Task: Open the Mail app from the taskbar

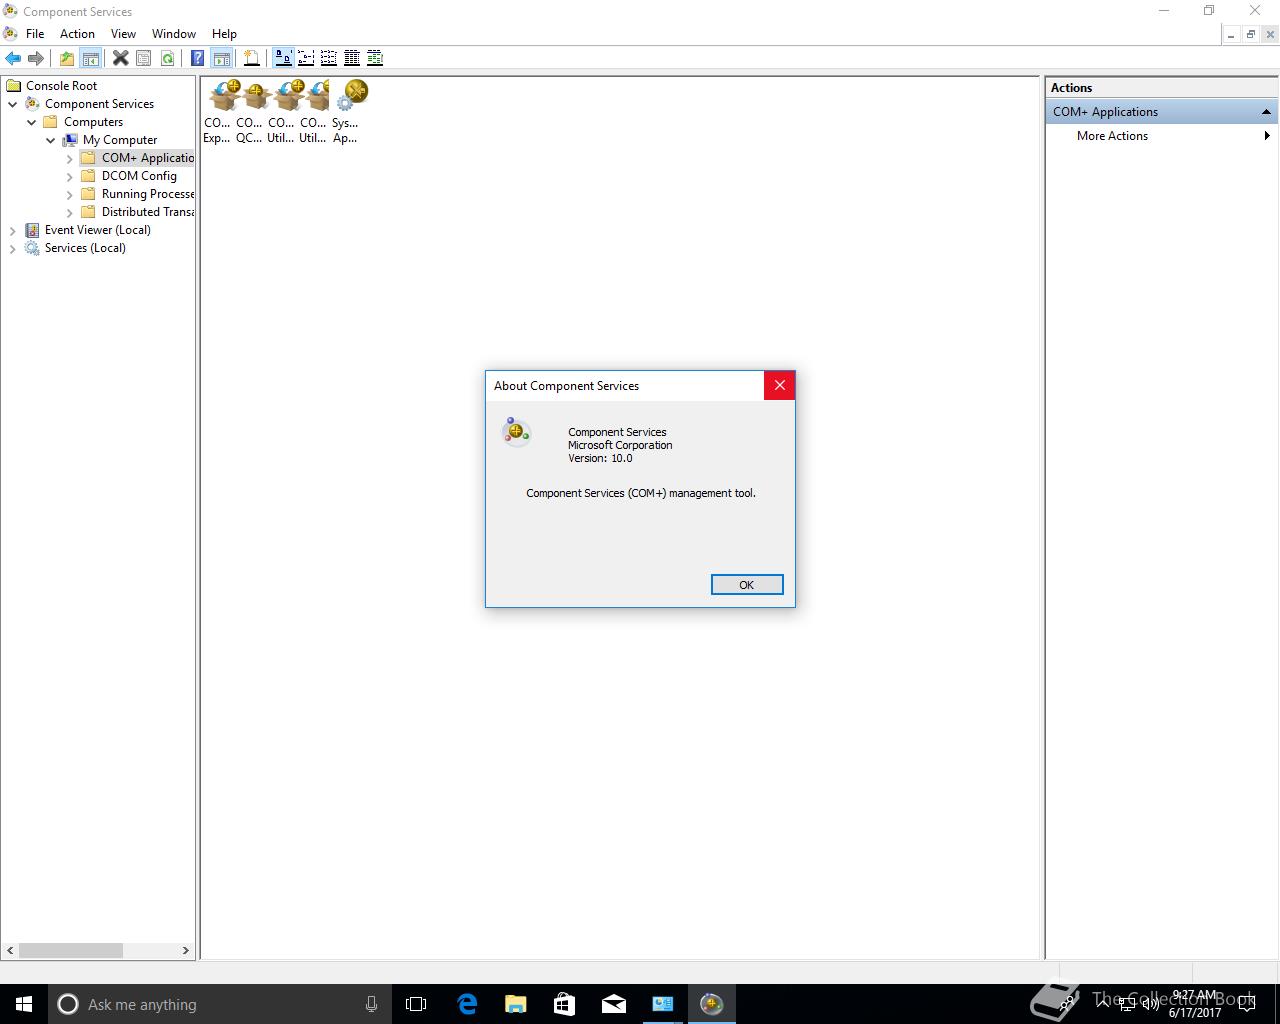Action: tap(614, 1004)
